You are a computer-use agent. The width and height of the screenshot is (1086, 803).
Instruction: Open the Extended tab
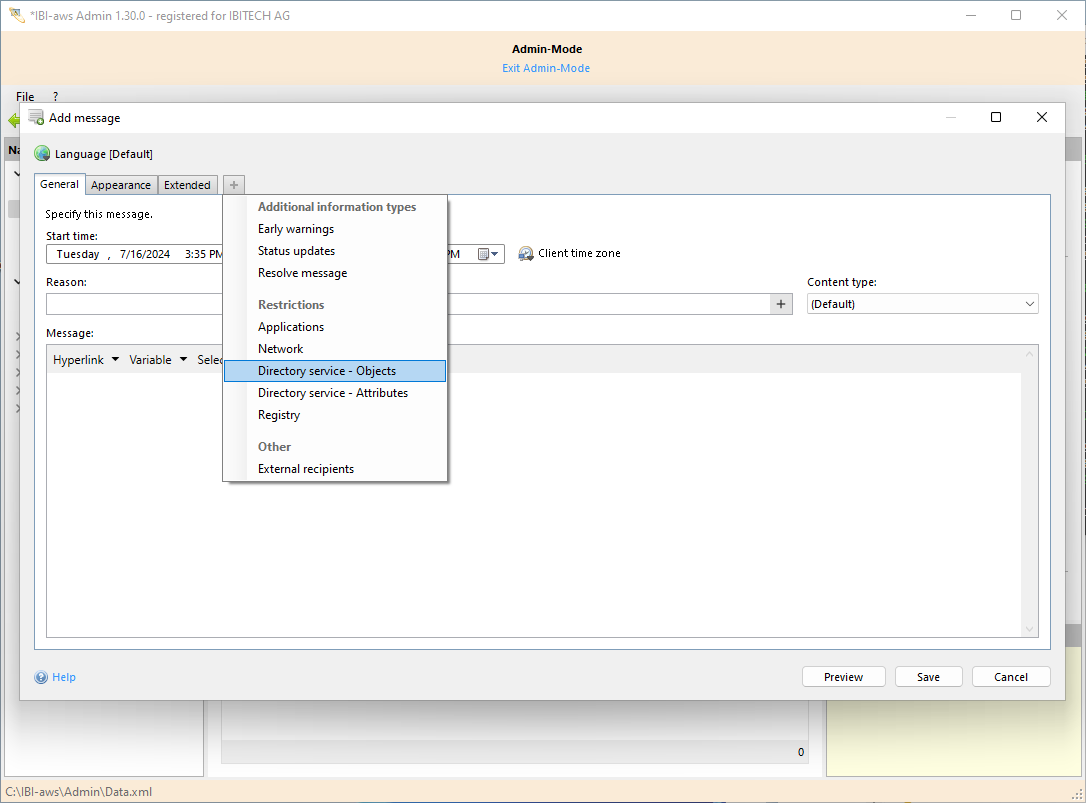(187, 185)
